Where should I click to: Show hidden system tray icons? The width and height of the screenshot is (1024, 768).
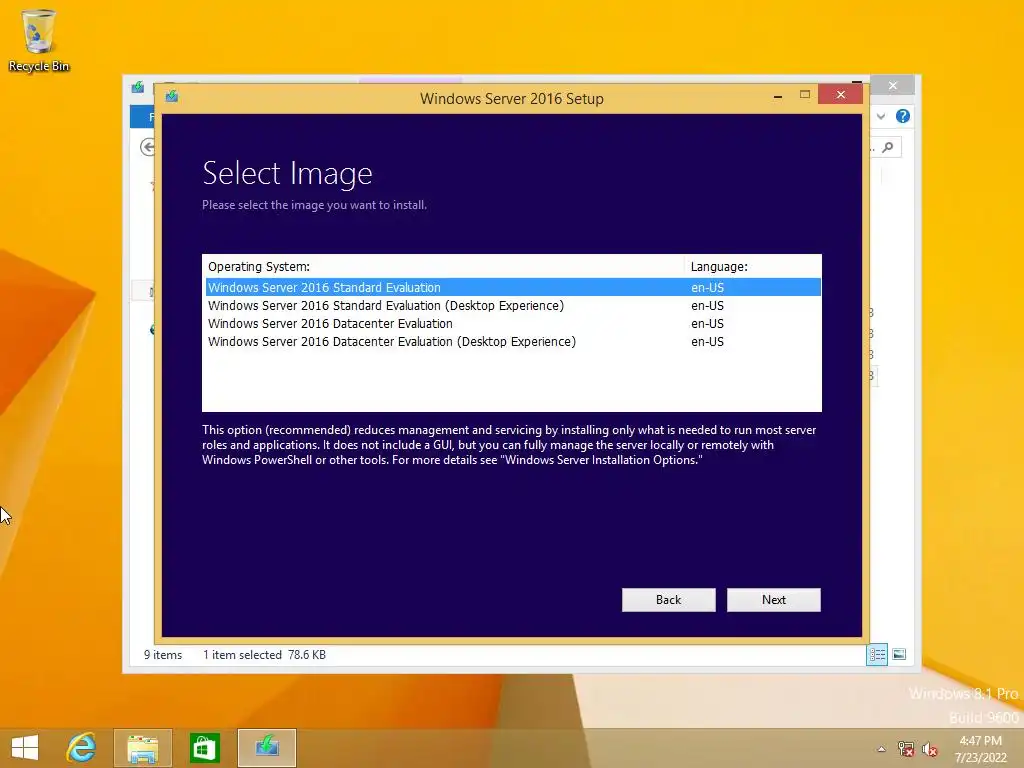tap(882, 749)
